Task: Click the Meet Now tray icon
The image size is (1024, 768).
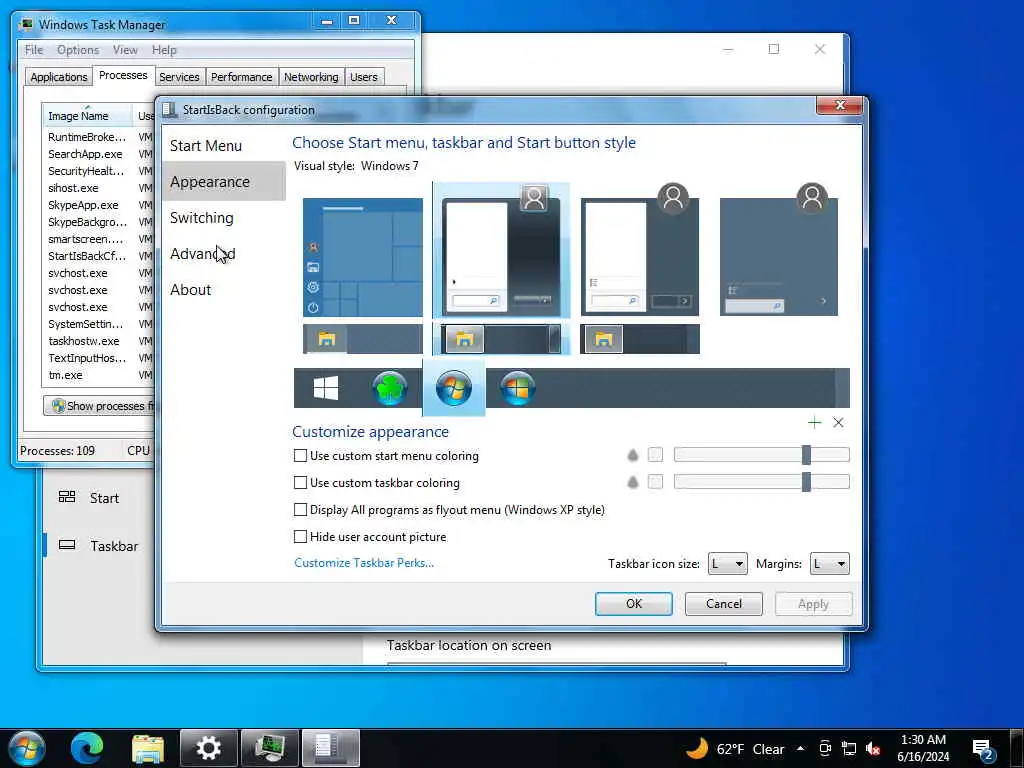Action: click(825, 749)
